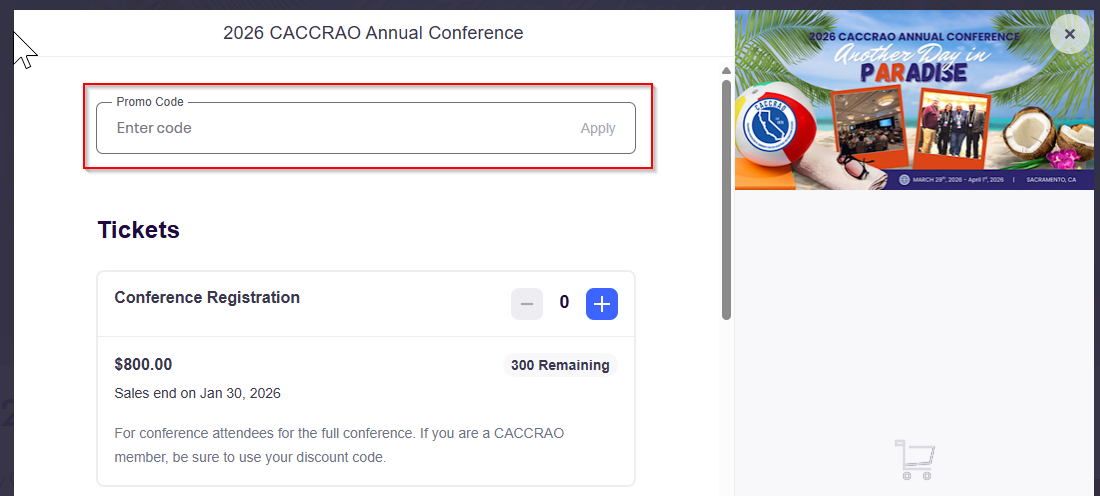Click the Conference Registration ticket title
Image resolution: width=1100 pixels, height=496 pixels.
point(207,297)
